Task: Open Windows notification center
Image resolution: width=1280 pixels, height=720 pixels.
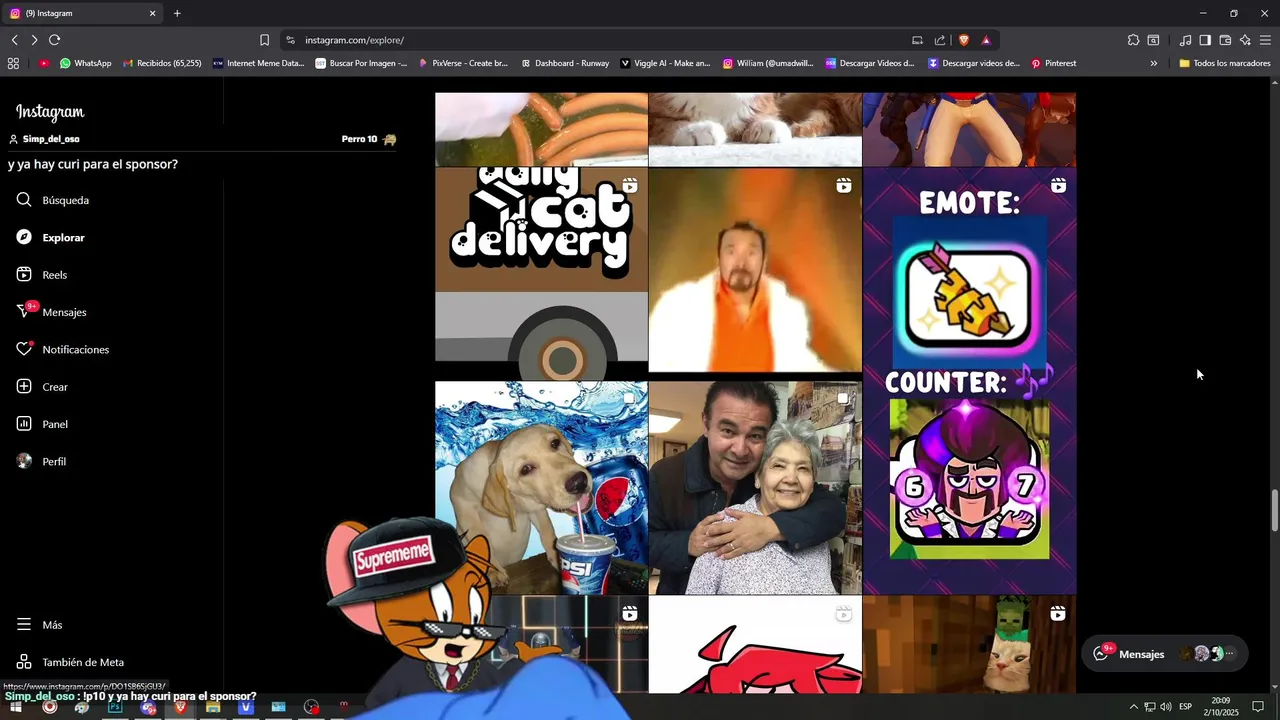Action: [x=1259, y=707]
